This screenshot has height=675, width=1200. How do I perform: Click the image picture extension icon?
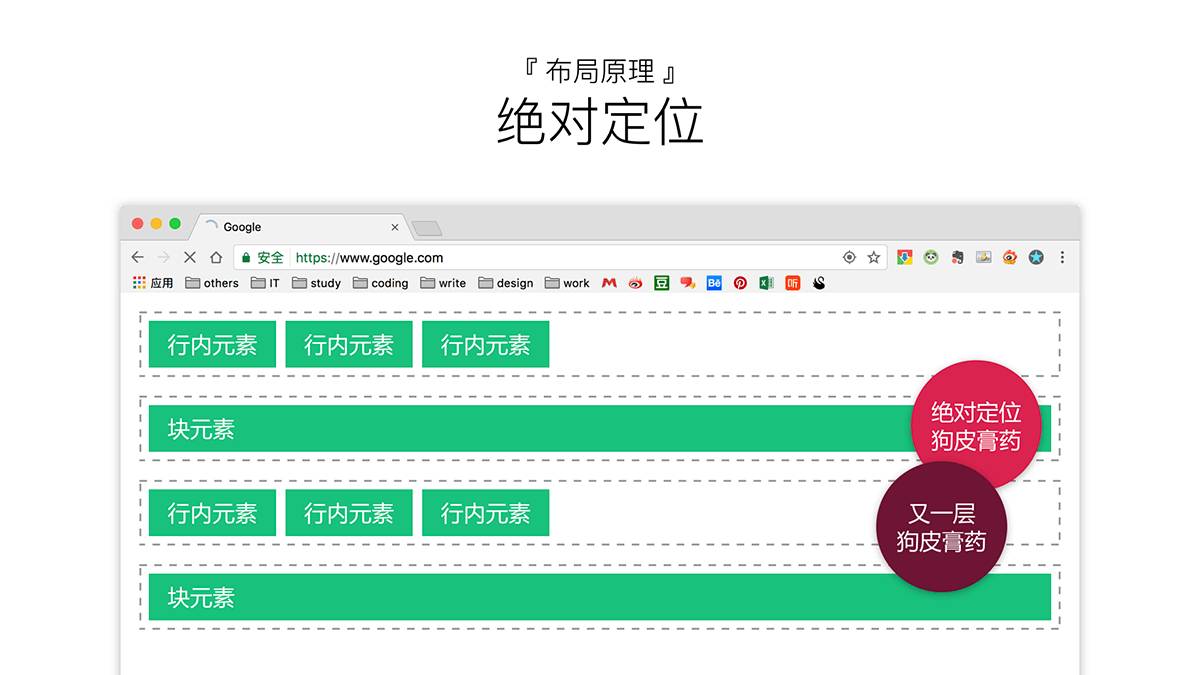point(984,257)
